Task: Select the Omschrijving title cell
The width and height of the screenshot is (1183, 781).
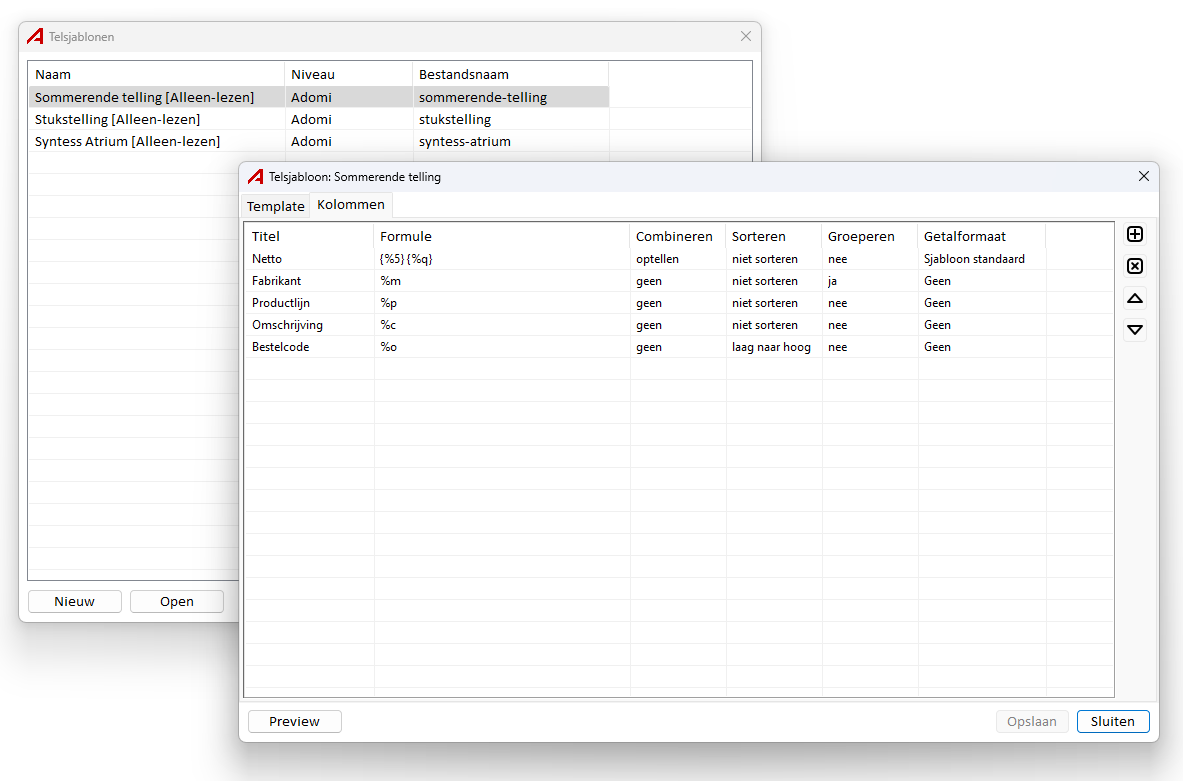Action: coord(309,324)
